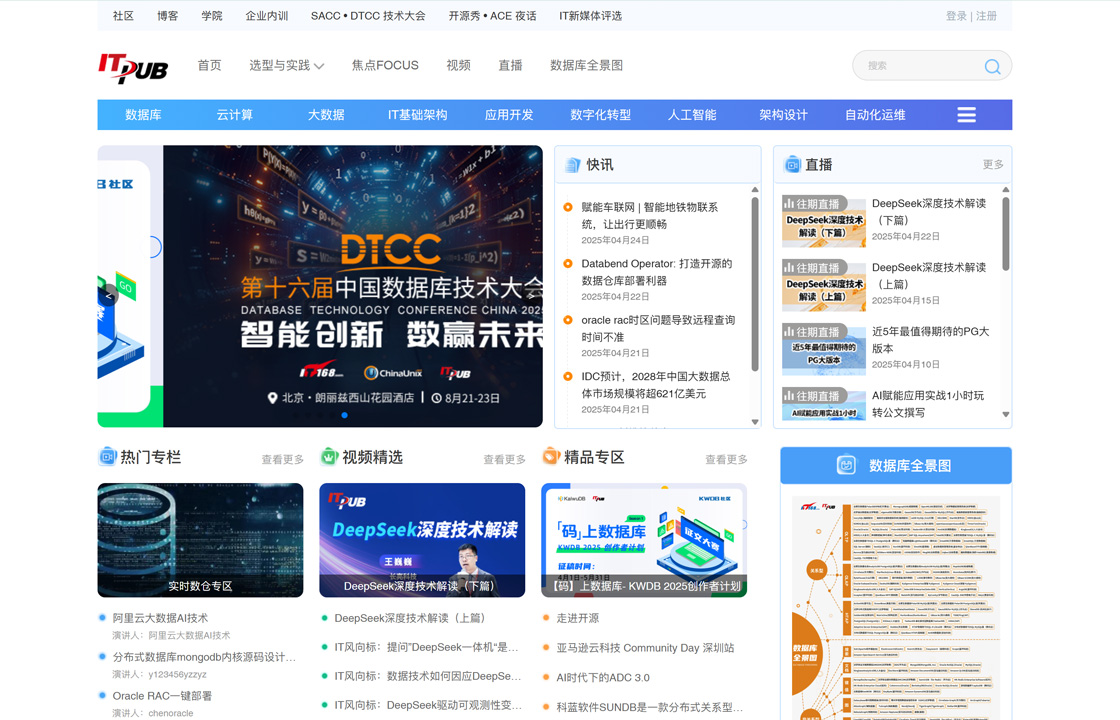This screenshot has width=1120, height=720.
Task: Click the 精品专区 section icon
Action: click(551, 456)
